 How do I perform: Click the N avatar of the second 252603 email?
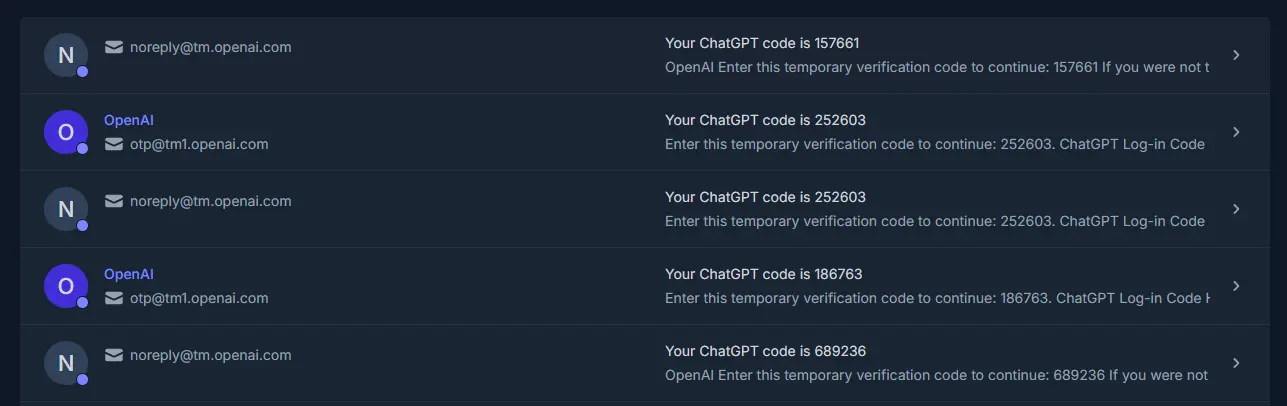[x=66, y=209]
